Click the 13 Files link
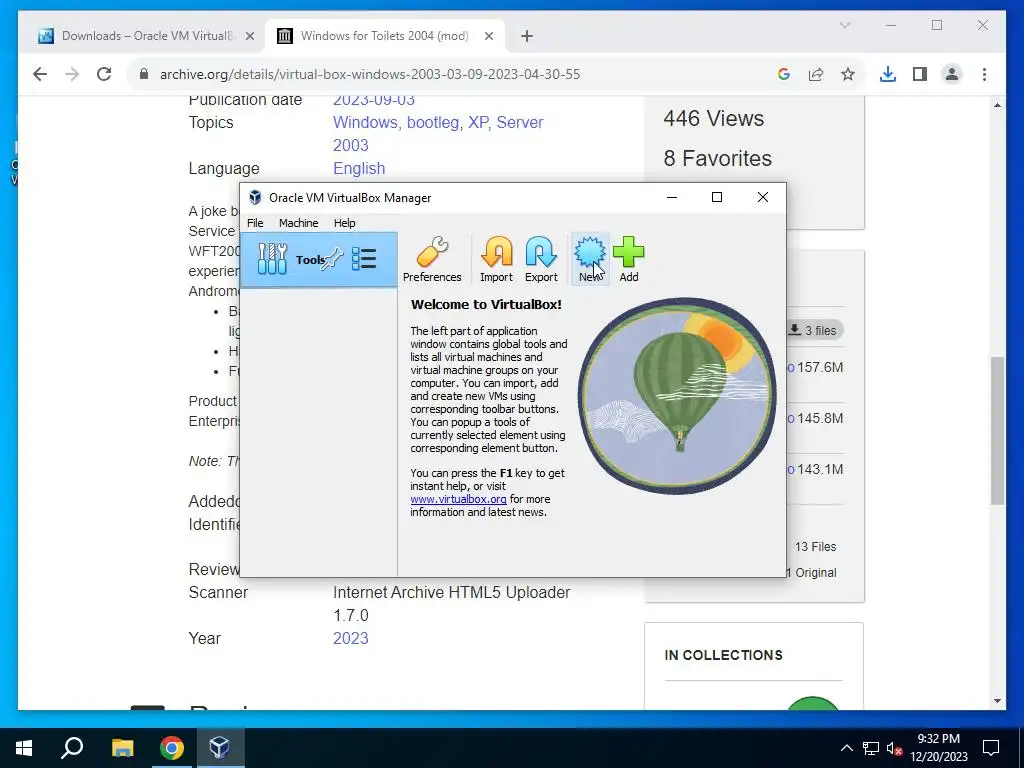 pyautogui.click(x=815, y=547)
